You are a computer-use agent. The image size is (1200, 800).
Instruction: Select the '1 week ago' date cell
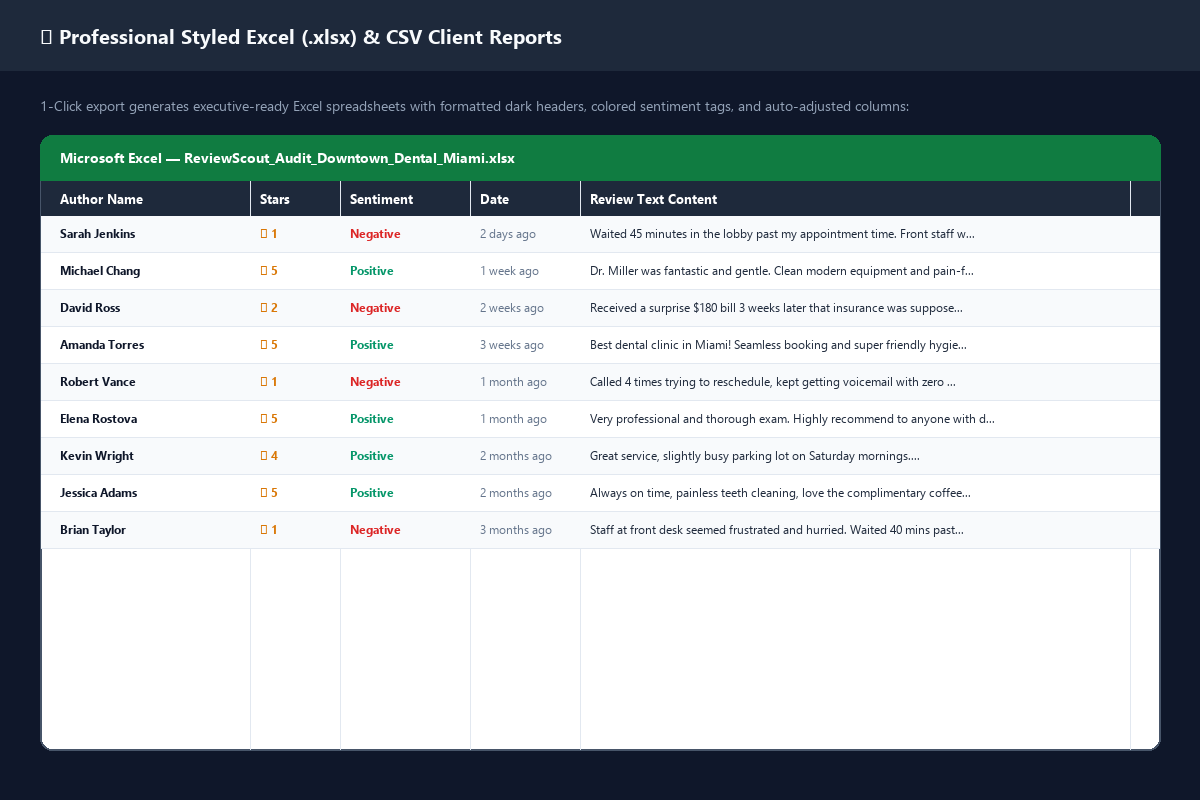[526, 271]
